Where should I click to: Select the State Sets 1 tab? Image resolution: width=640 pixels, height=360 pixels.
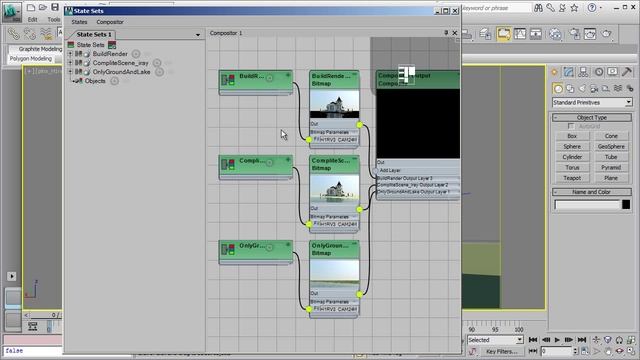(x=93, y=34)
